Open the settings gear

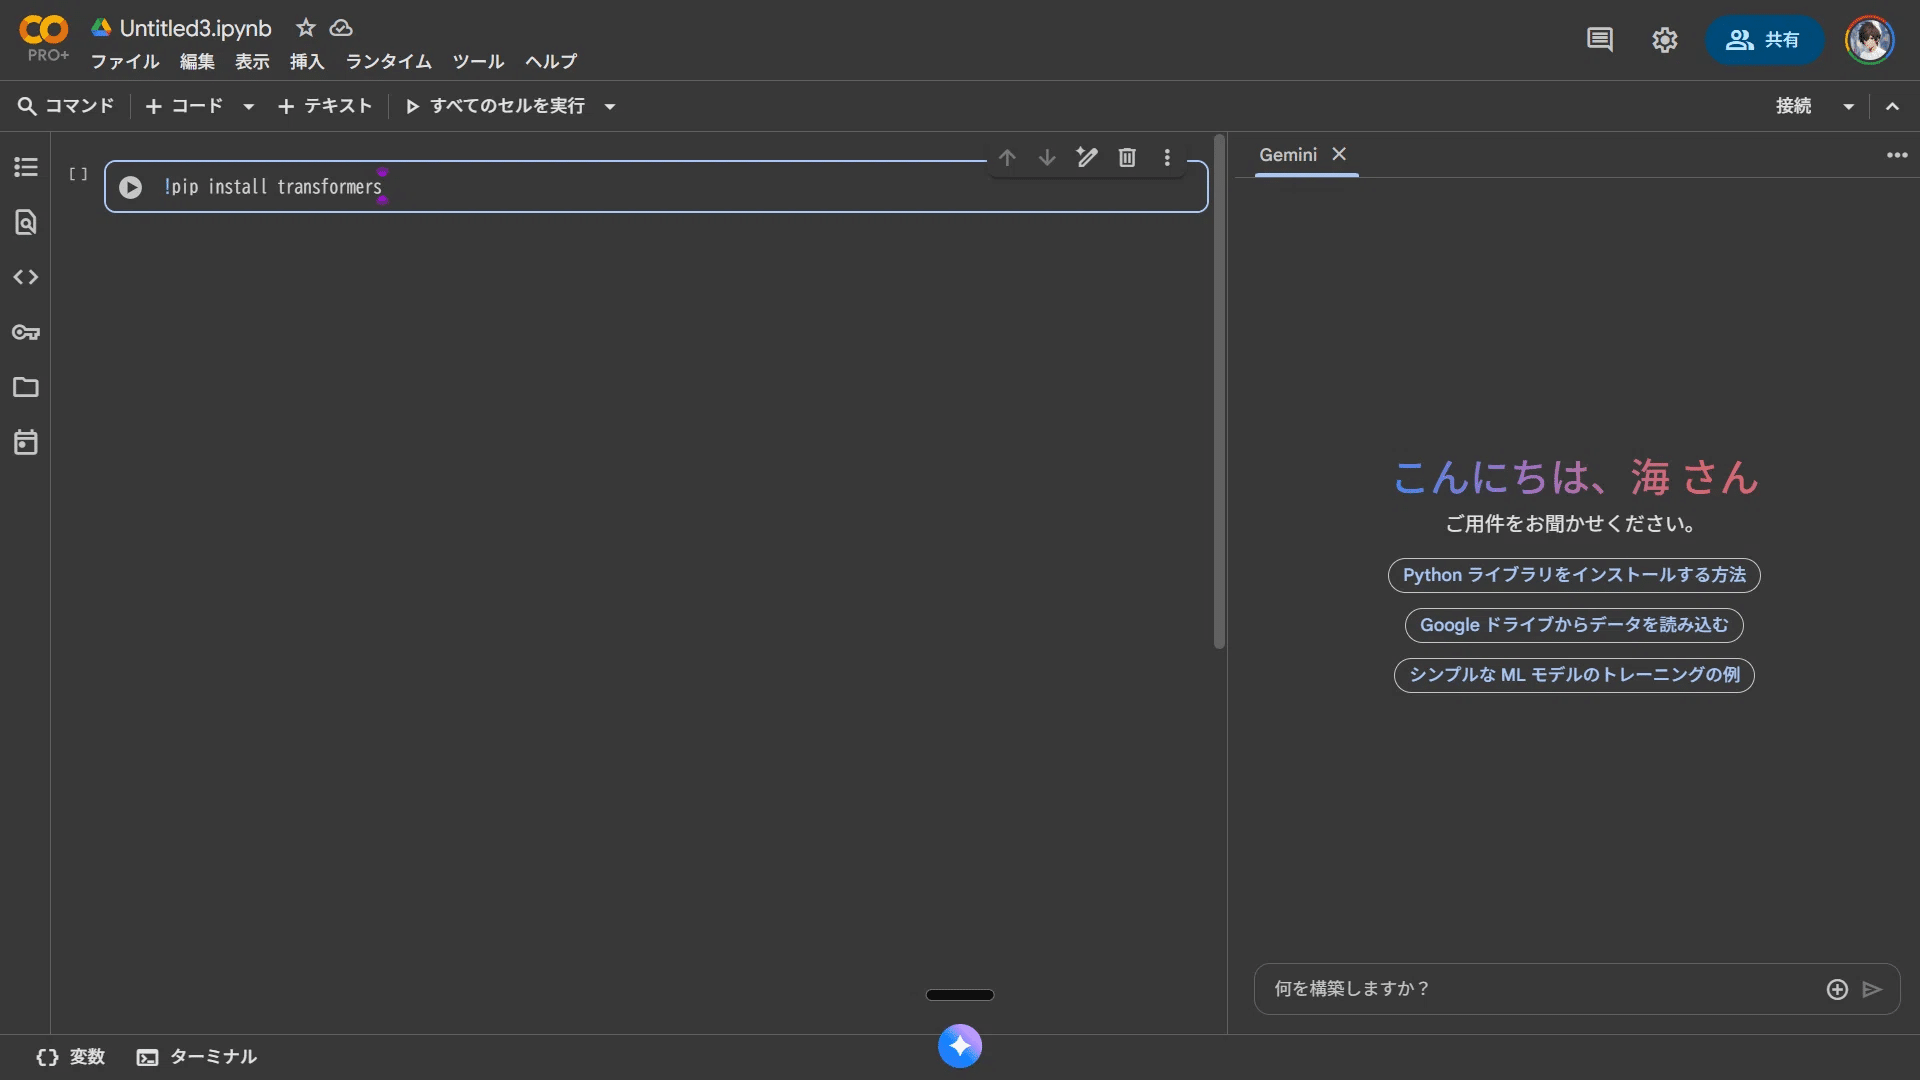pos(1664,40)
